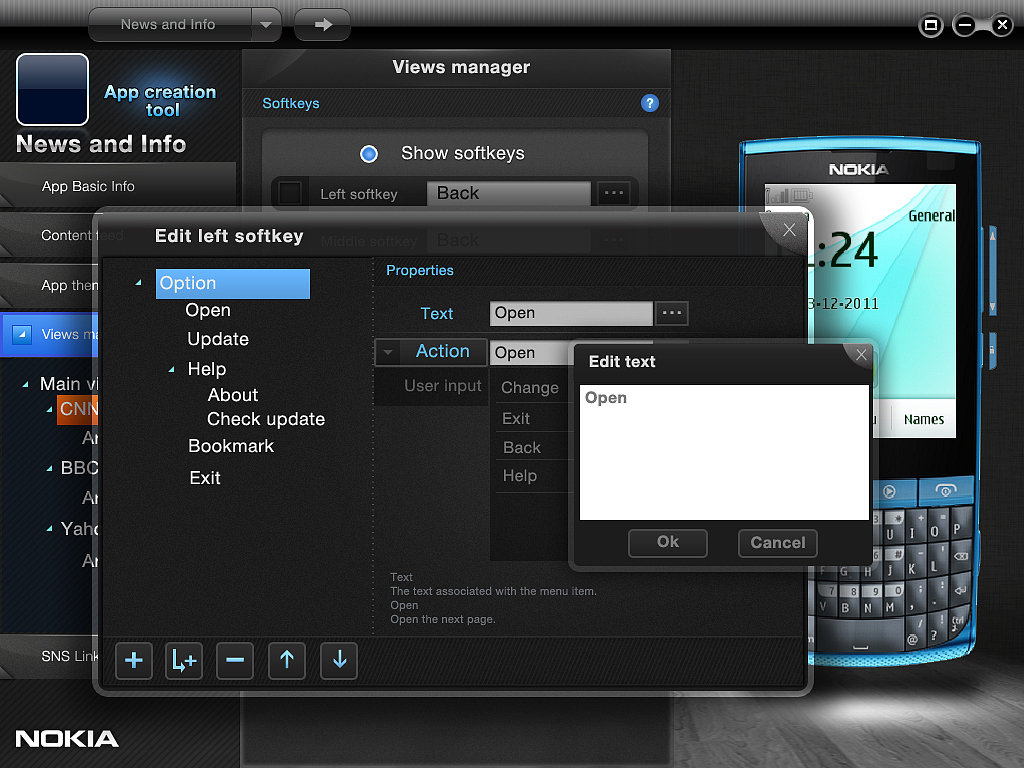
Task: Open Softkeys help question mark icon
Action: (x=649, y=103)
